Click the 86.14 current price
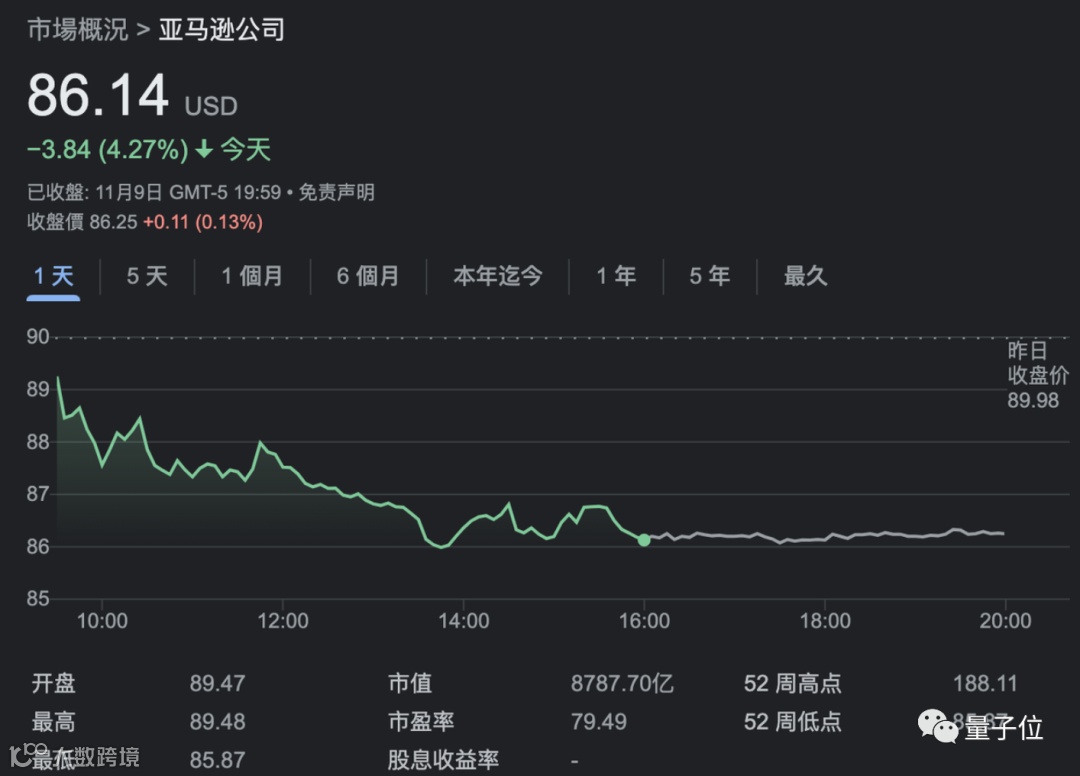This screenshot has height=776, width=1080. point(98,95)
